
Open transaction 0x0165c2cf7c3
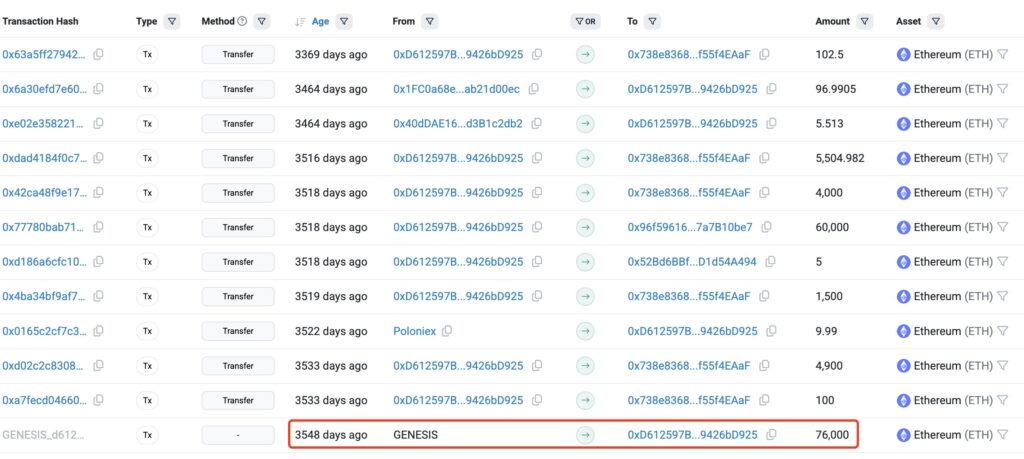coord(44,331)
